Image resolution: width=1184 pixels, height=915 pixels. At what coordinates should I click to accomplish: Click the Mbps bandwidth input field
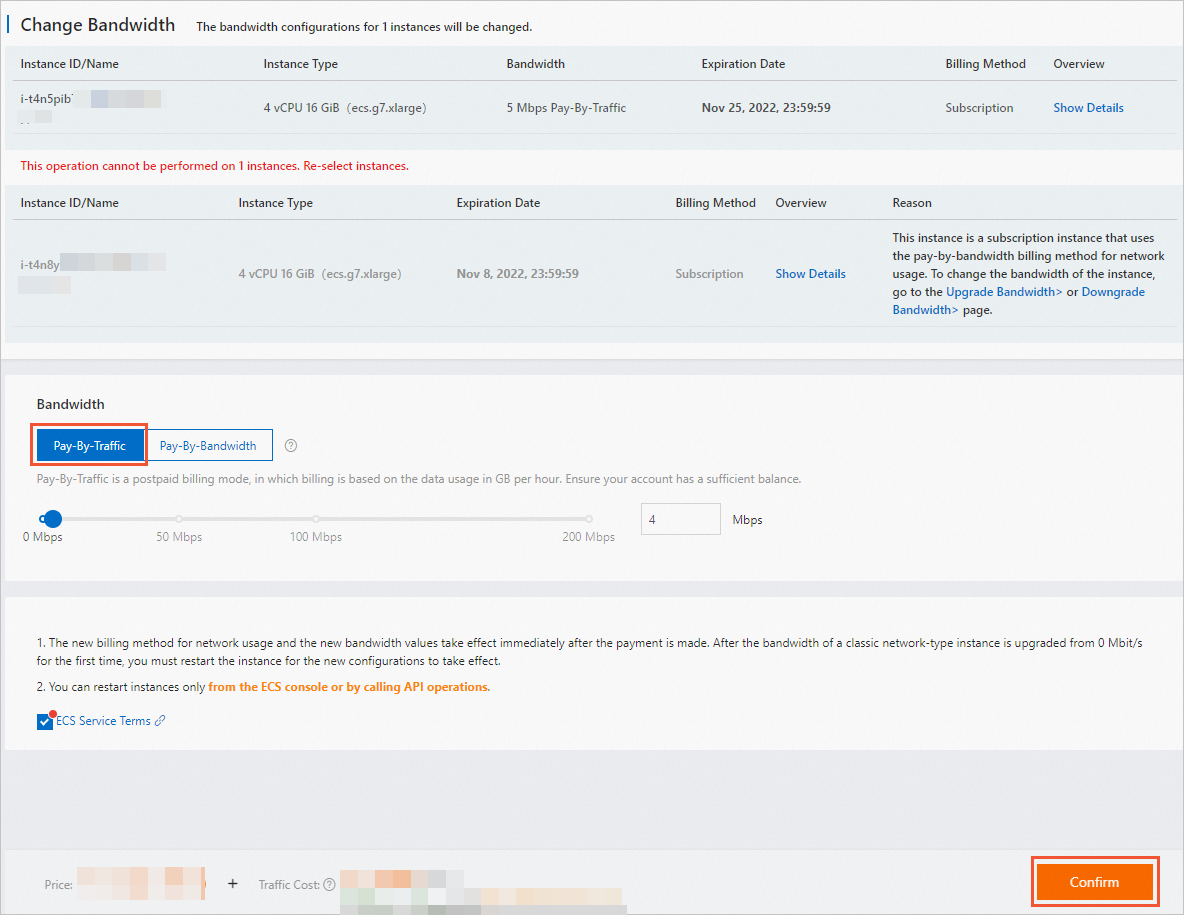680,519
